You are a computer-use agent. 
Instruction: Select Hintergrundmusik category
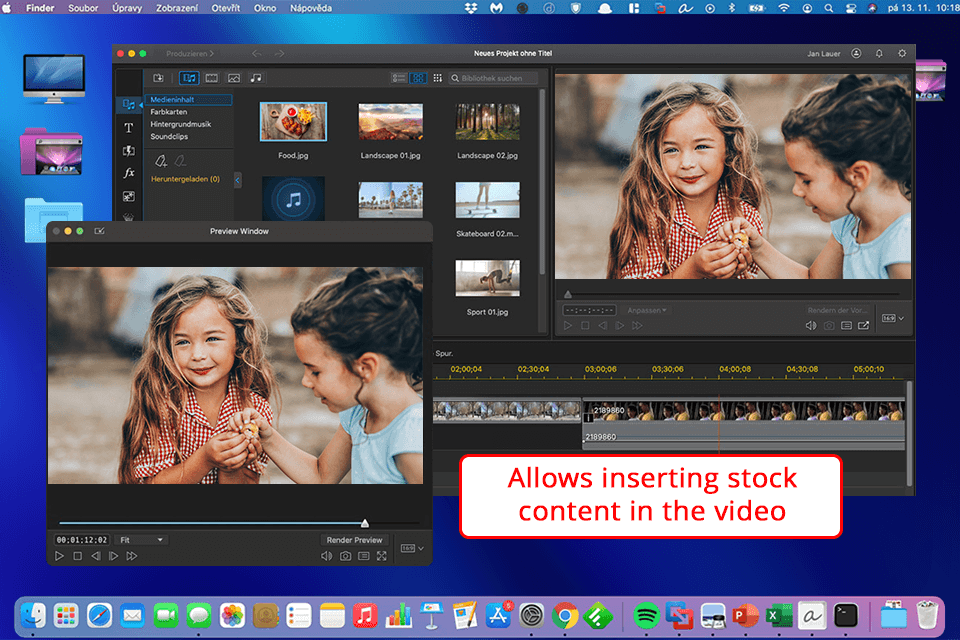pos(181,124)
